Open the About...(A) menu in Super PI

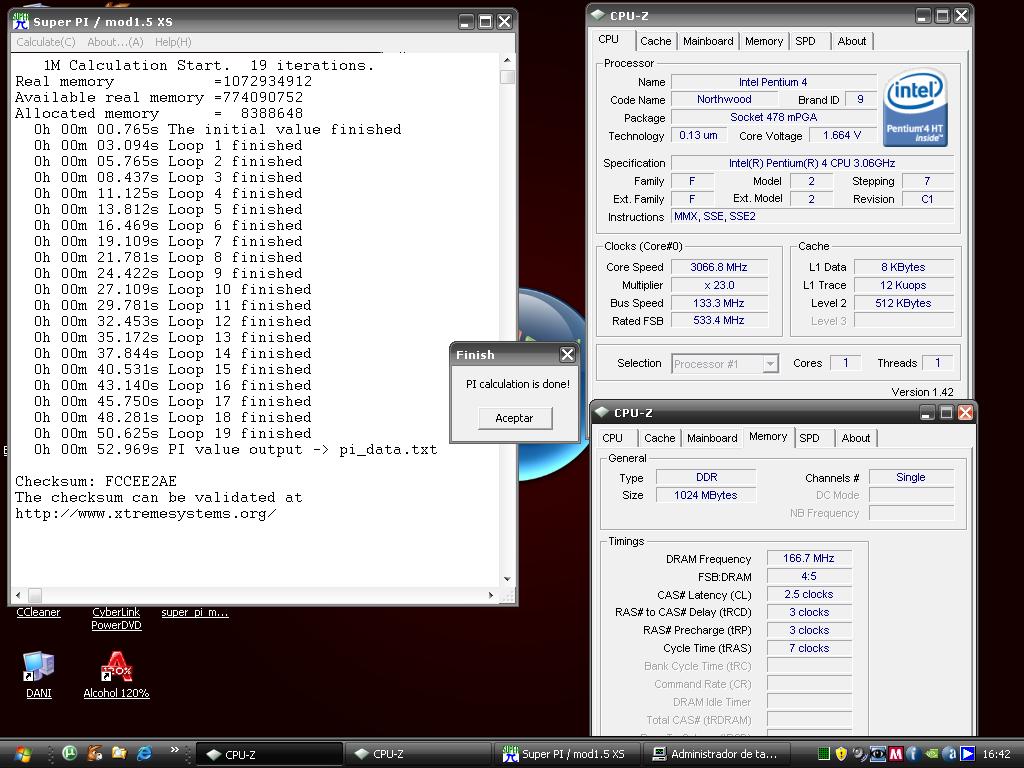click(116, 42)
